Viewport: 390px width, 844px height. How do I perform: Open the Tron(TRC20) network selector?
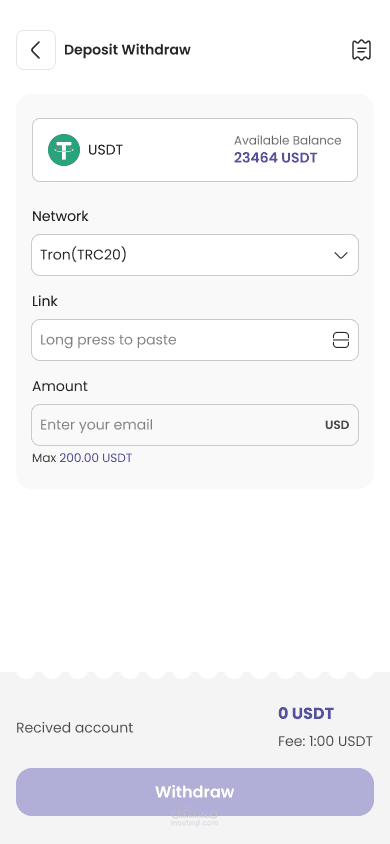click(x=195, y=255)
